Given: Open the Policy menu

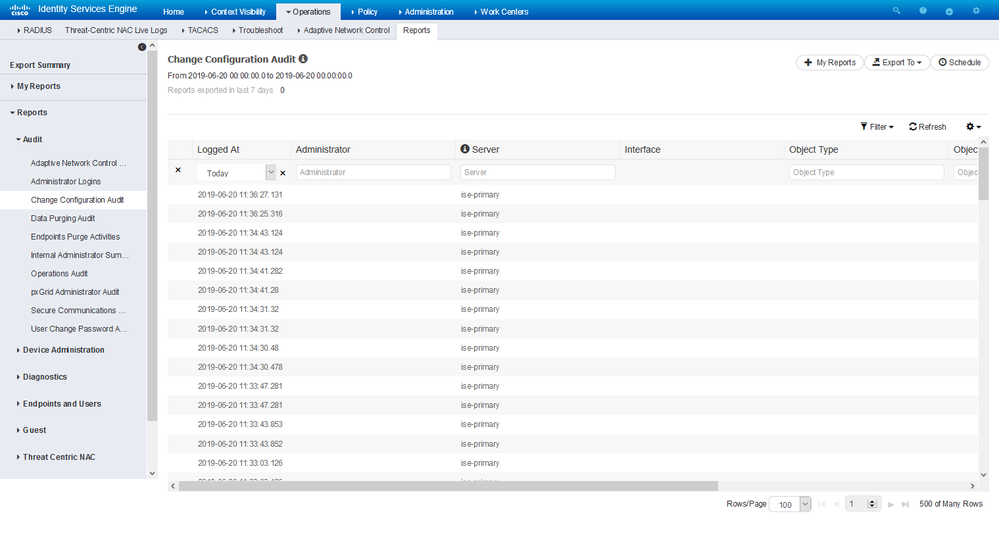Looking at the screenshot, I should pos(364,11).
